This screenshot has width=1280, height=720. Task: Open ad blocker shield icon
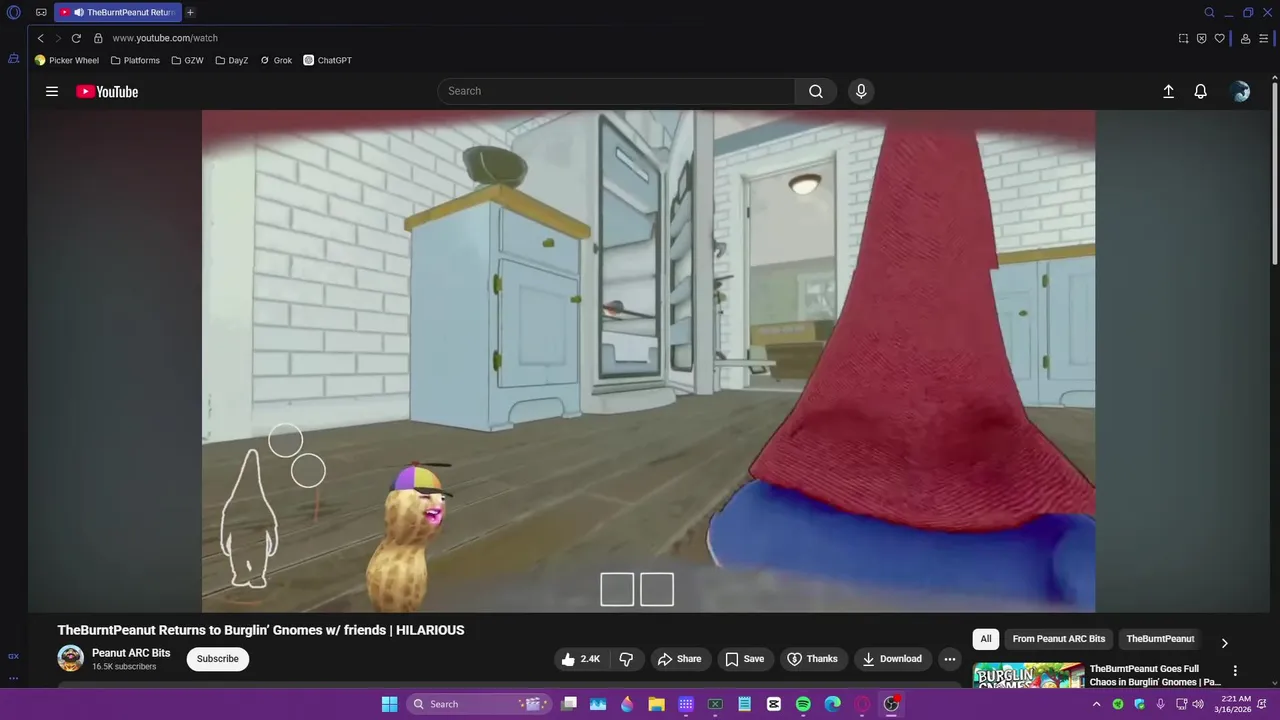click(1201, 38)
